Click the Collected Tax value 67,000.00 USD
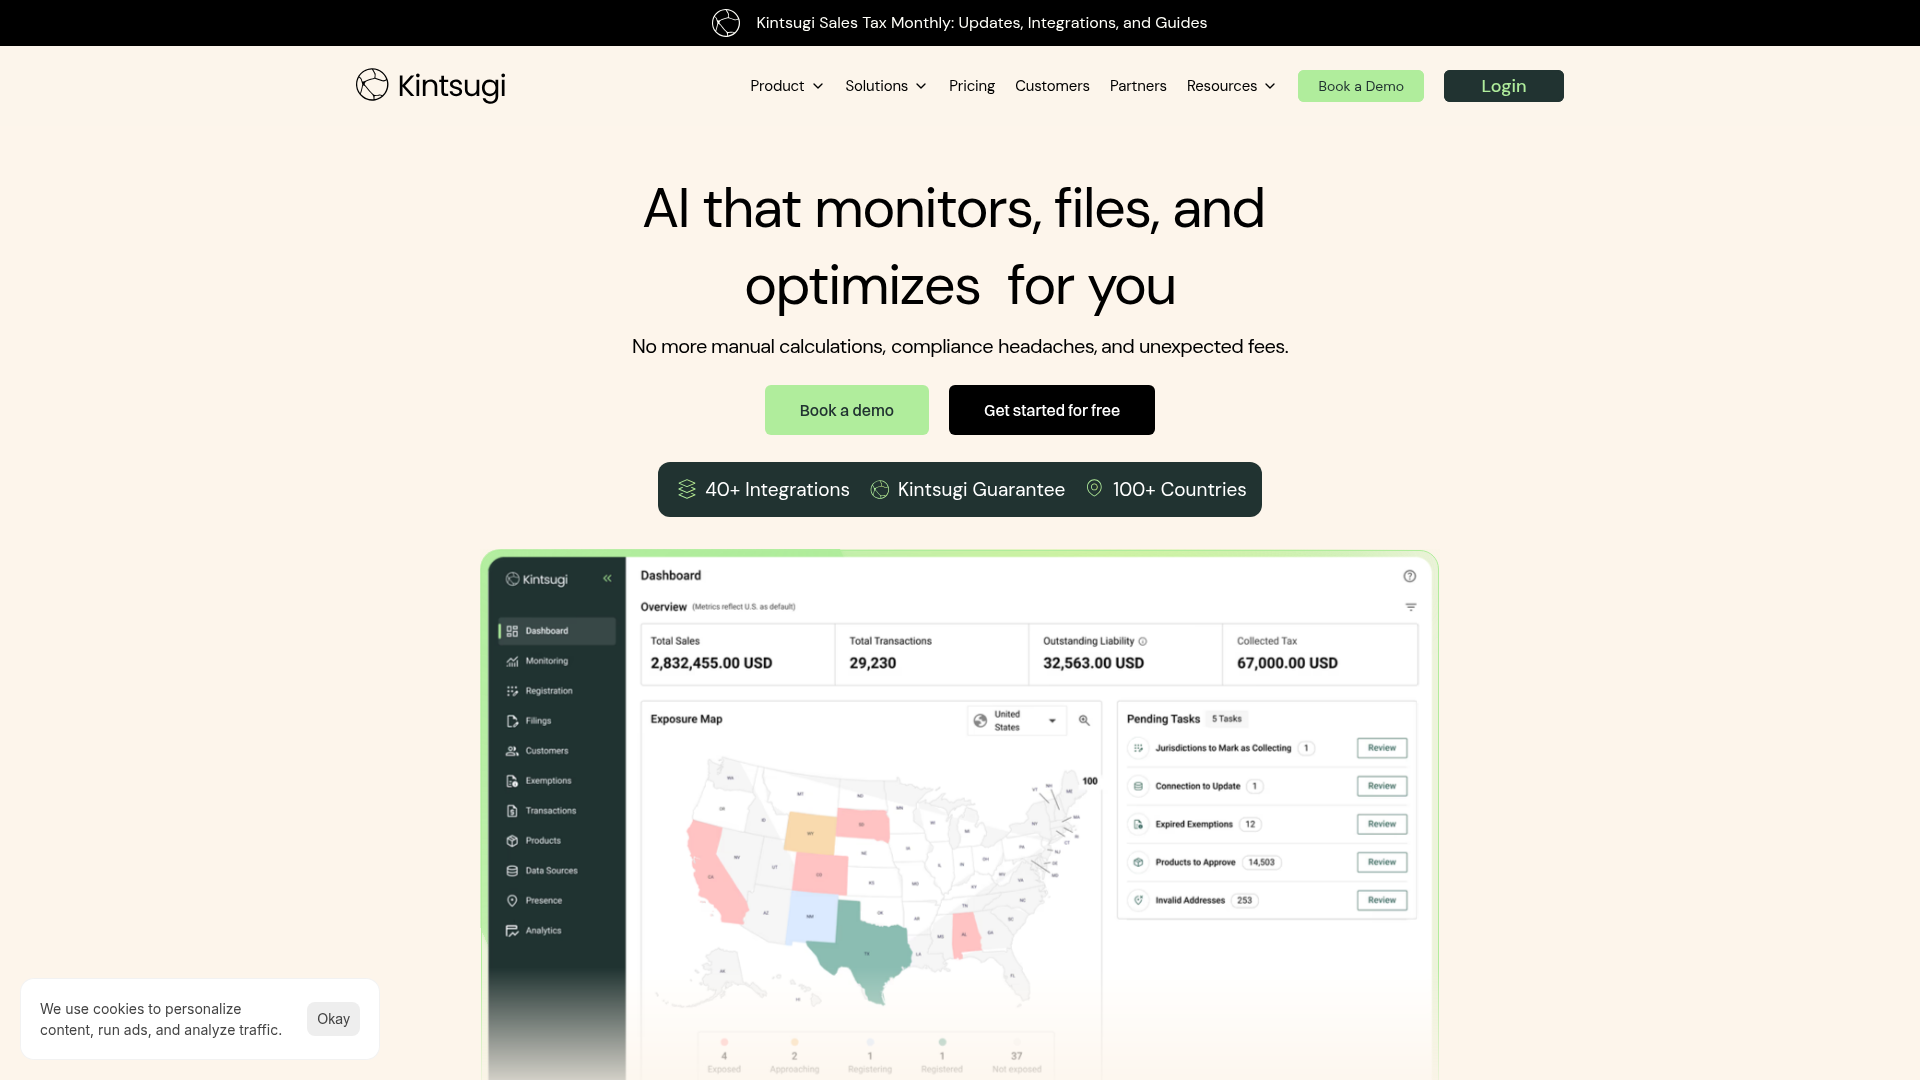The width and height of the screenshot is (1920, 1080). [x=1287, y=663]
